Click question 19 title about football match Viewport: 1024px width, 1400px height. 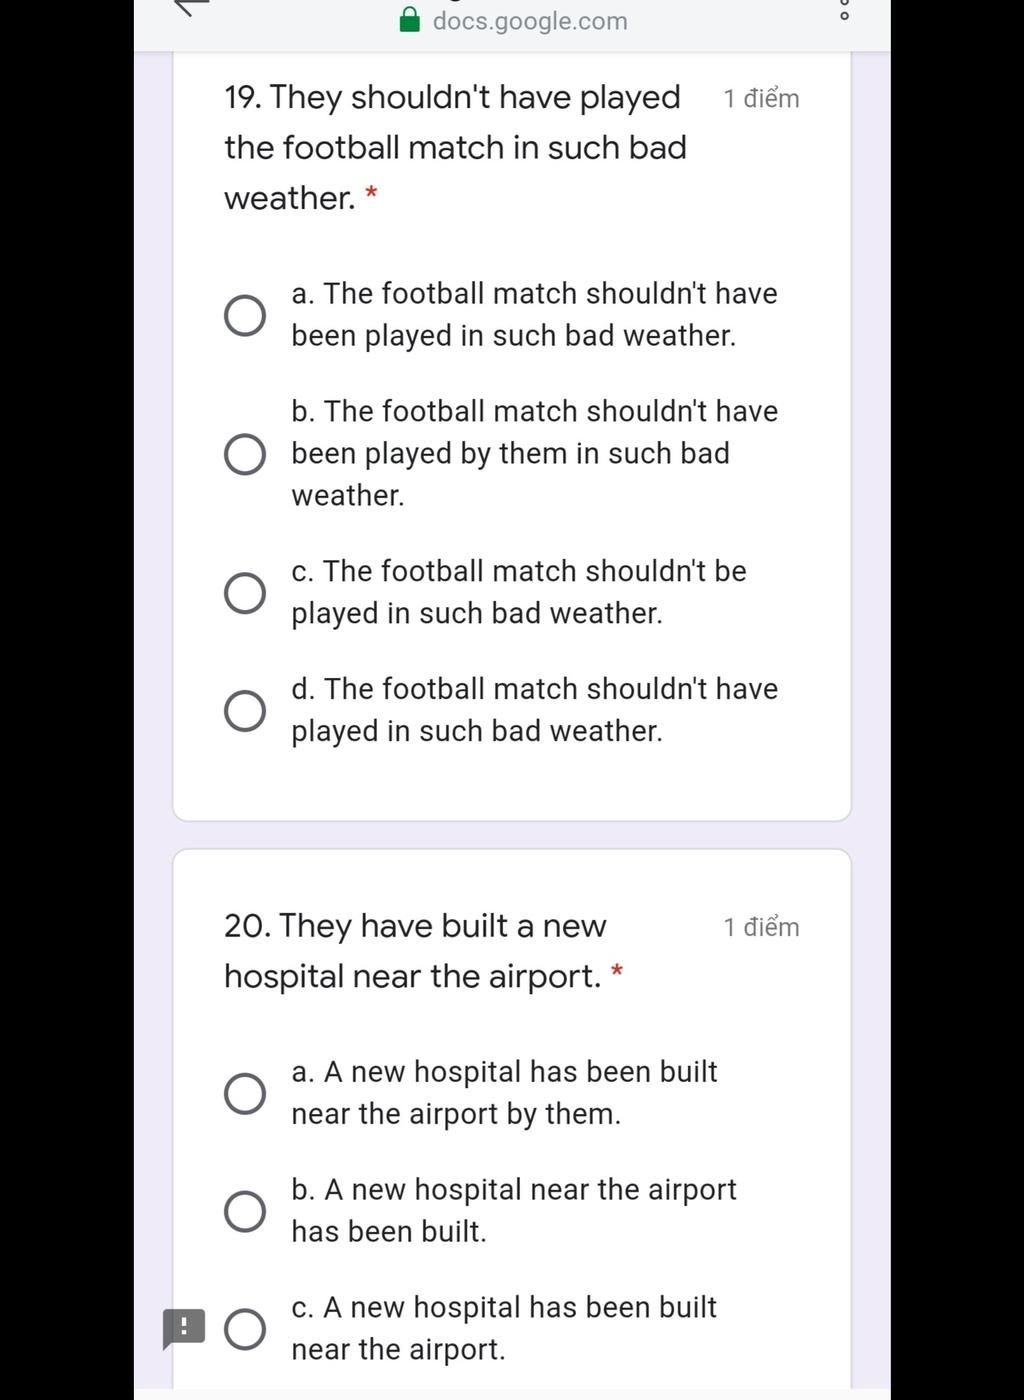pos(455,147)
